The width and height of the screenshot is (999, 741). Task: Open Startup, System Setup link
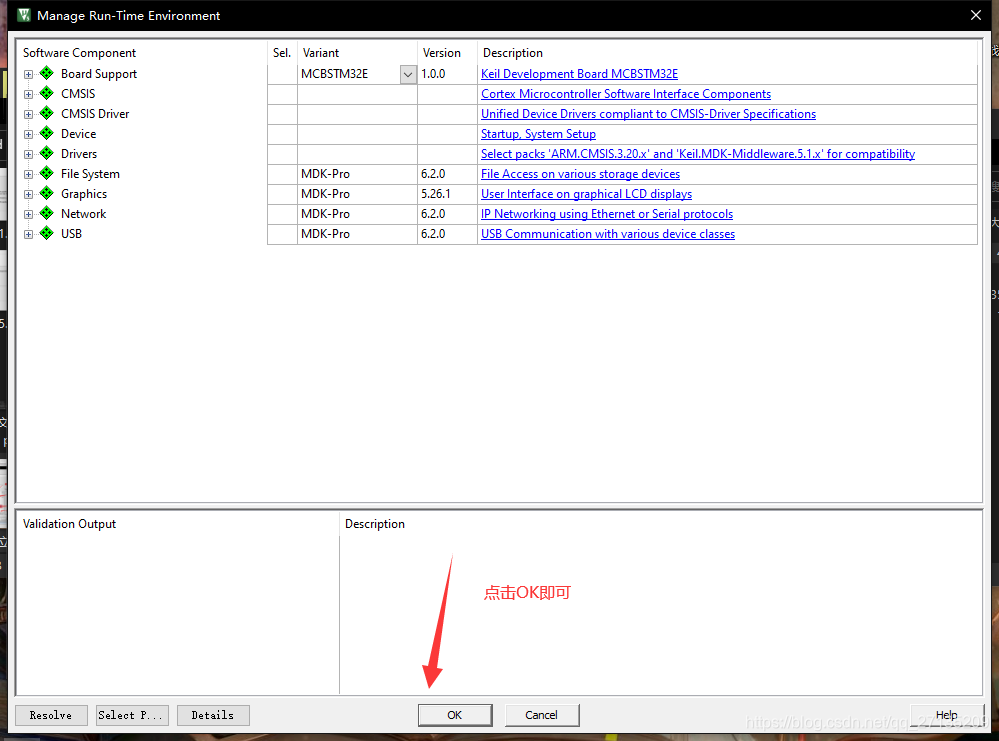click(x=538, y=134)
